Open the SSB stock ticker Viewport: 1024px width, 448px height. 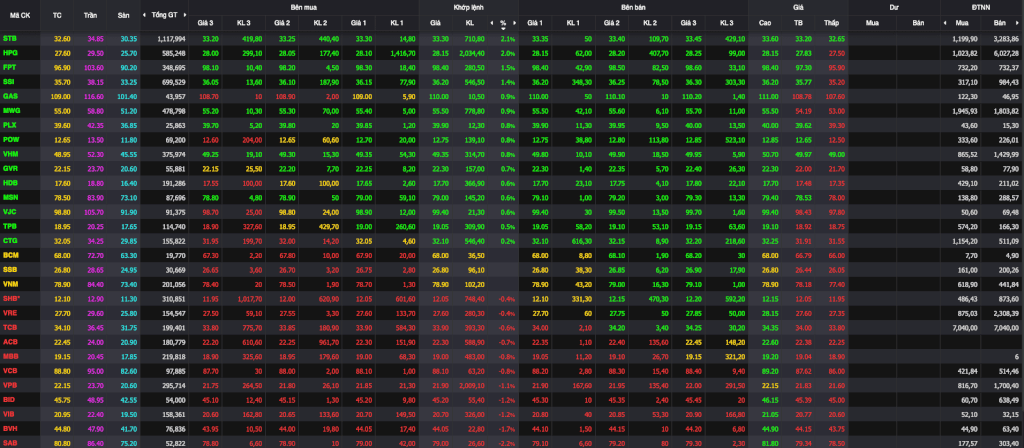[10, 269]
